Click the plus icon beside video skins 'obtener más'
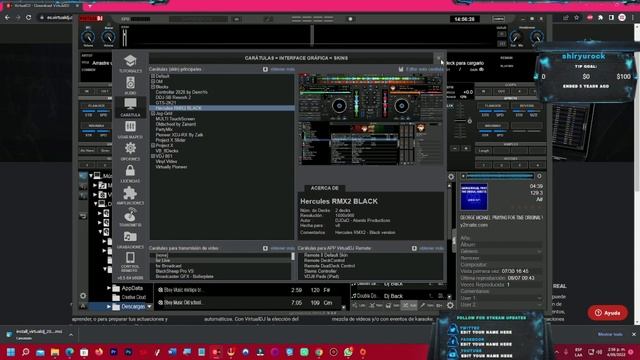 coord(265,248)
